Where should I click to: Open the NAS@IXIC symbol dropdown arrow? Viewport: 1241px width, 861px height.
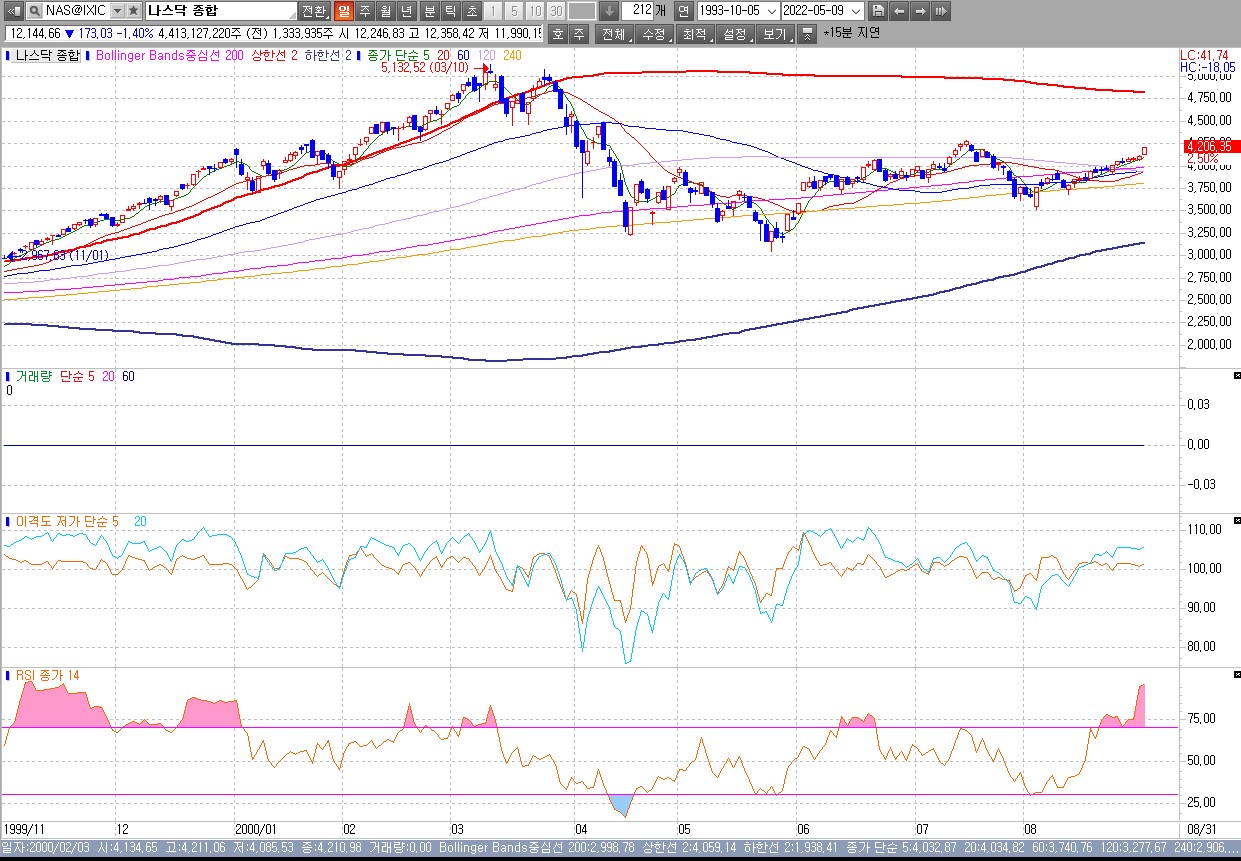coord(117,11)
